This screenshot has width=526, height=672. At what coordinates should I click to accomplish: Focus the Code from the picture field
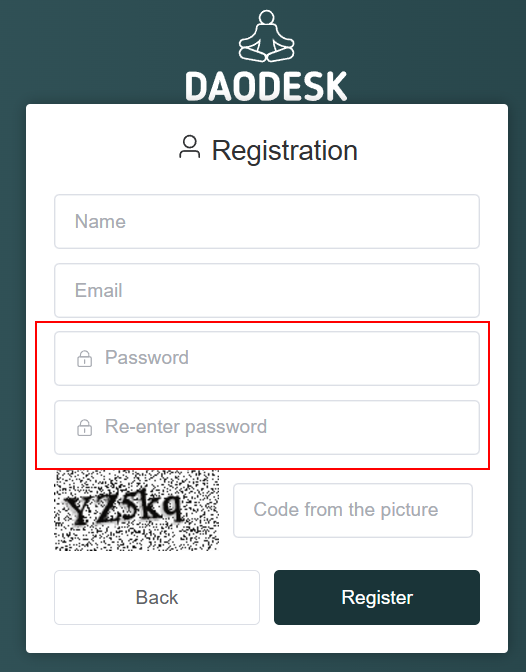353,510
